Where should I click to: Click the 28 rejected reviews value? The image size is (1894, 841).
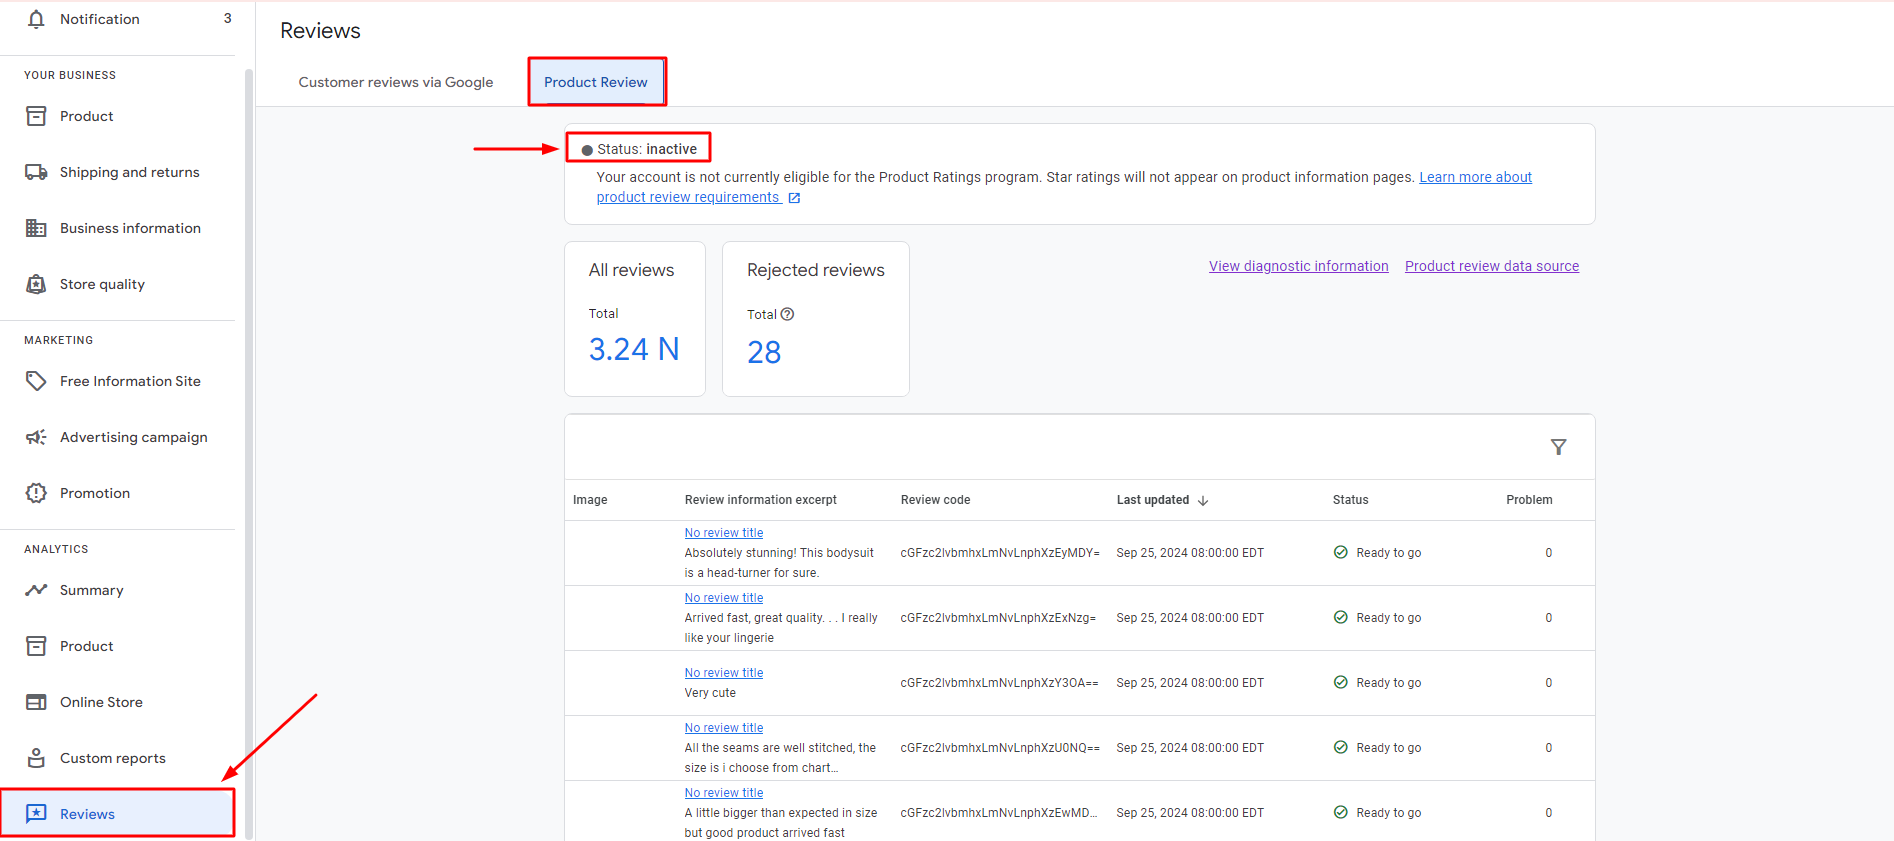(764, 352)
